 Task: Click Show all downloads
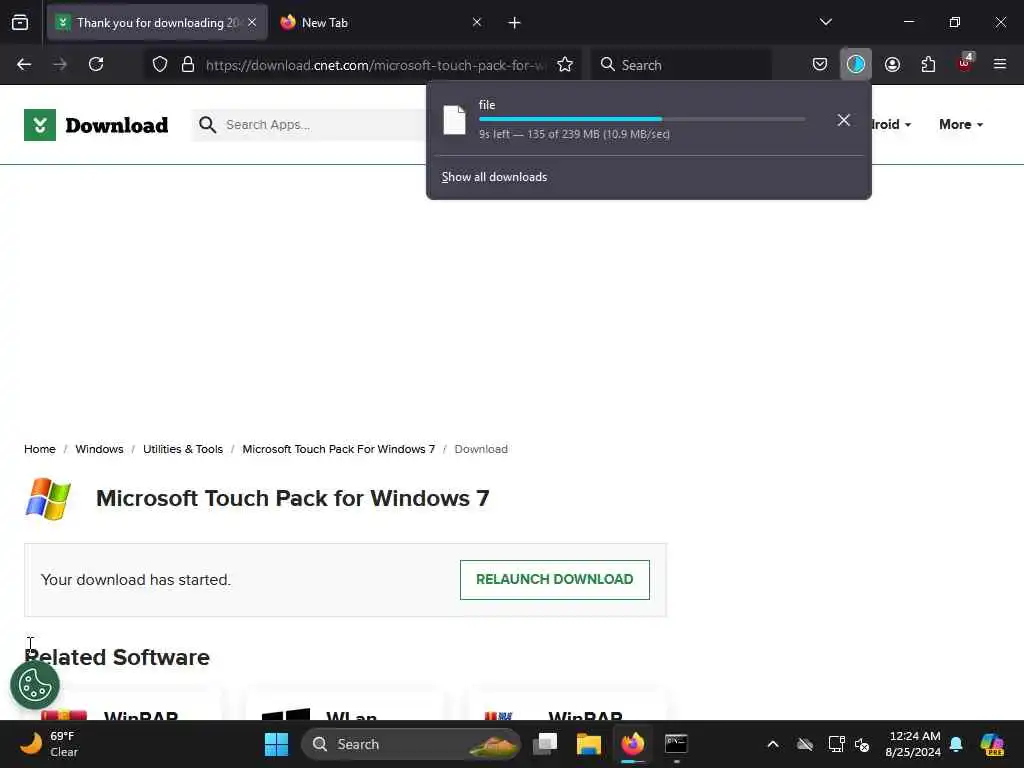494,177
